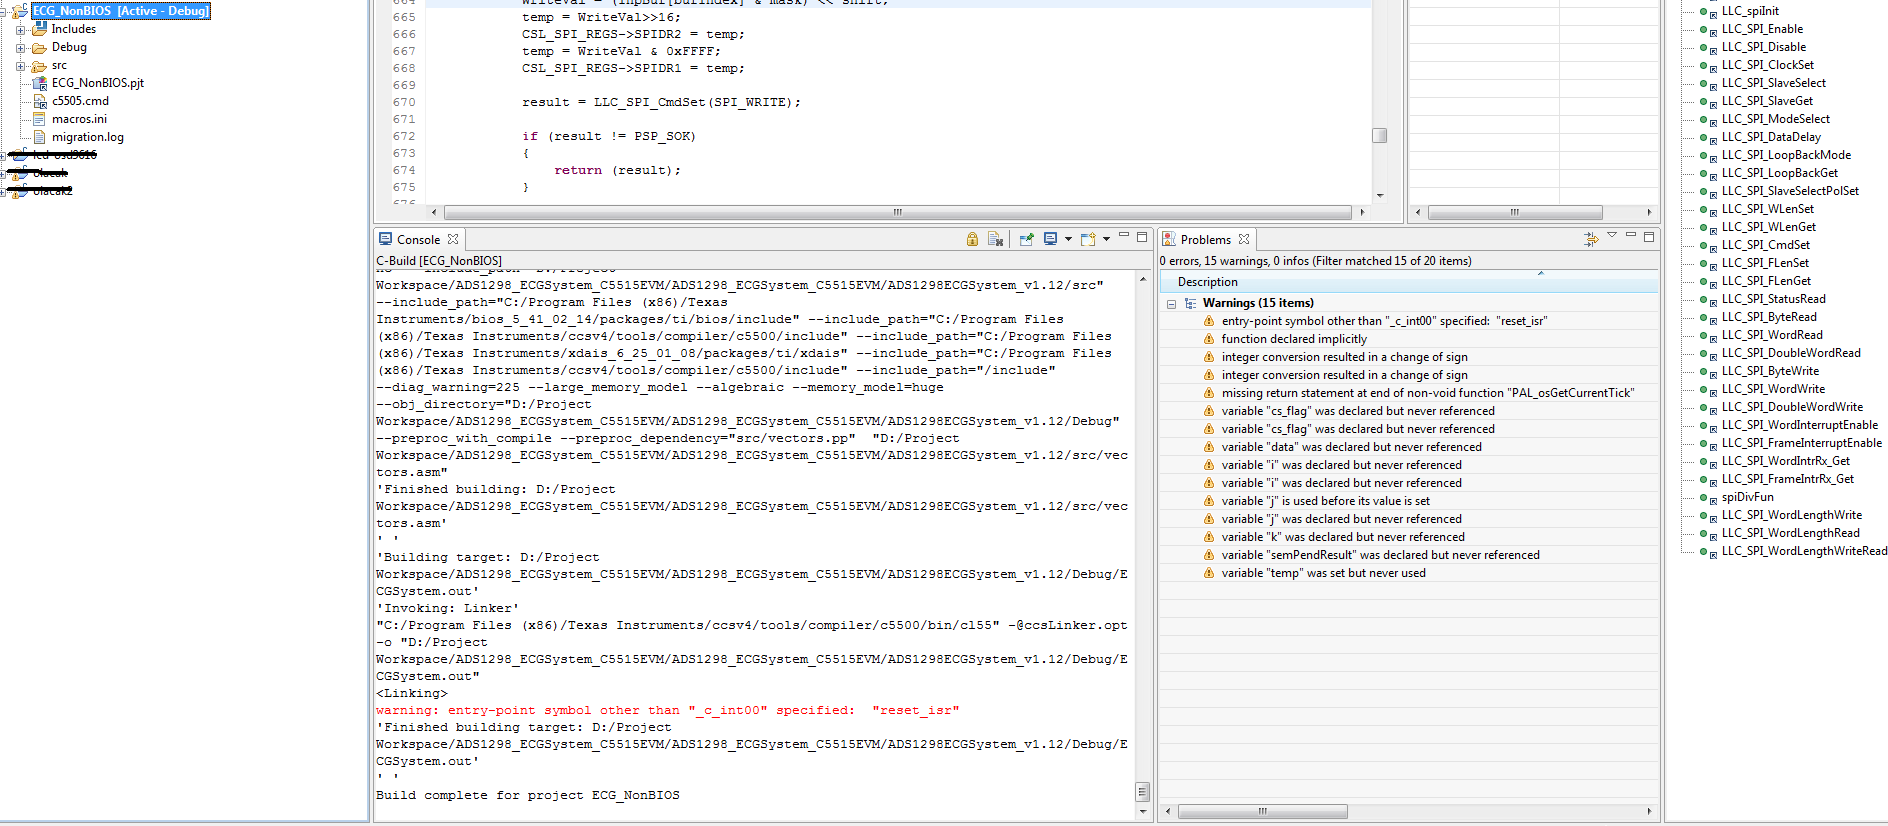The height and width of the screenshot is (826, 1888).
Task: Select 'function declared implicitly' warning
Action: (x=1294, y=339)
